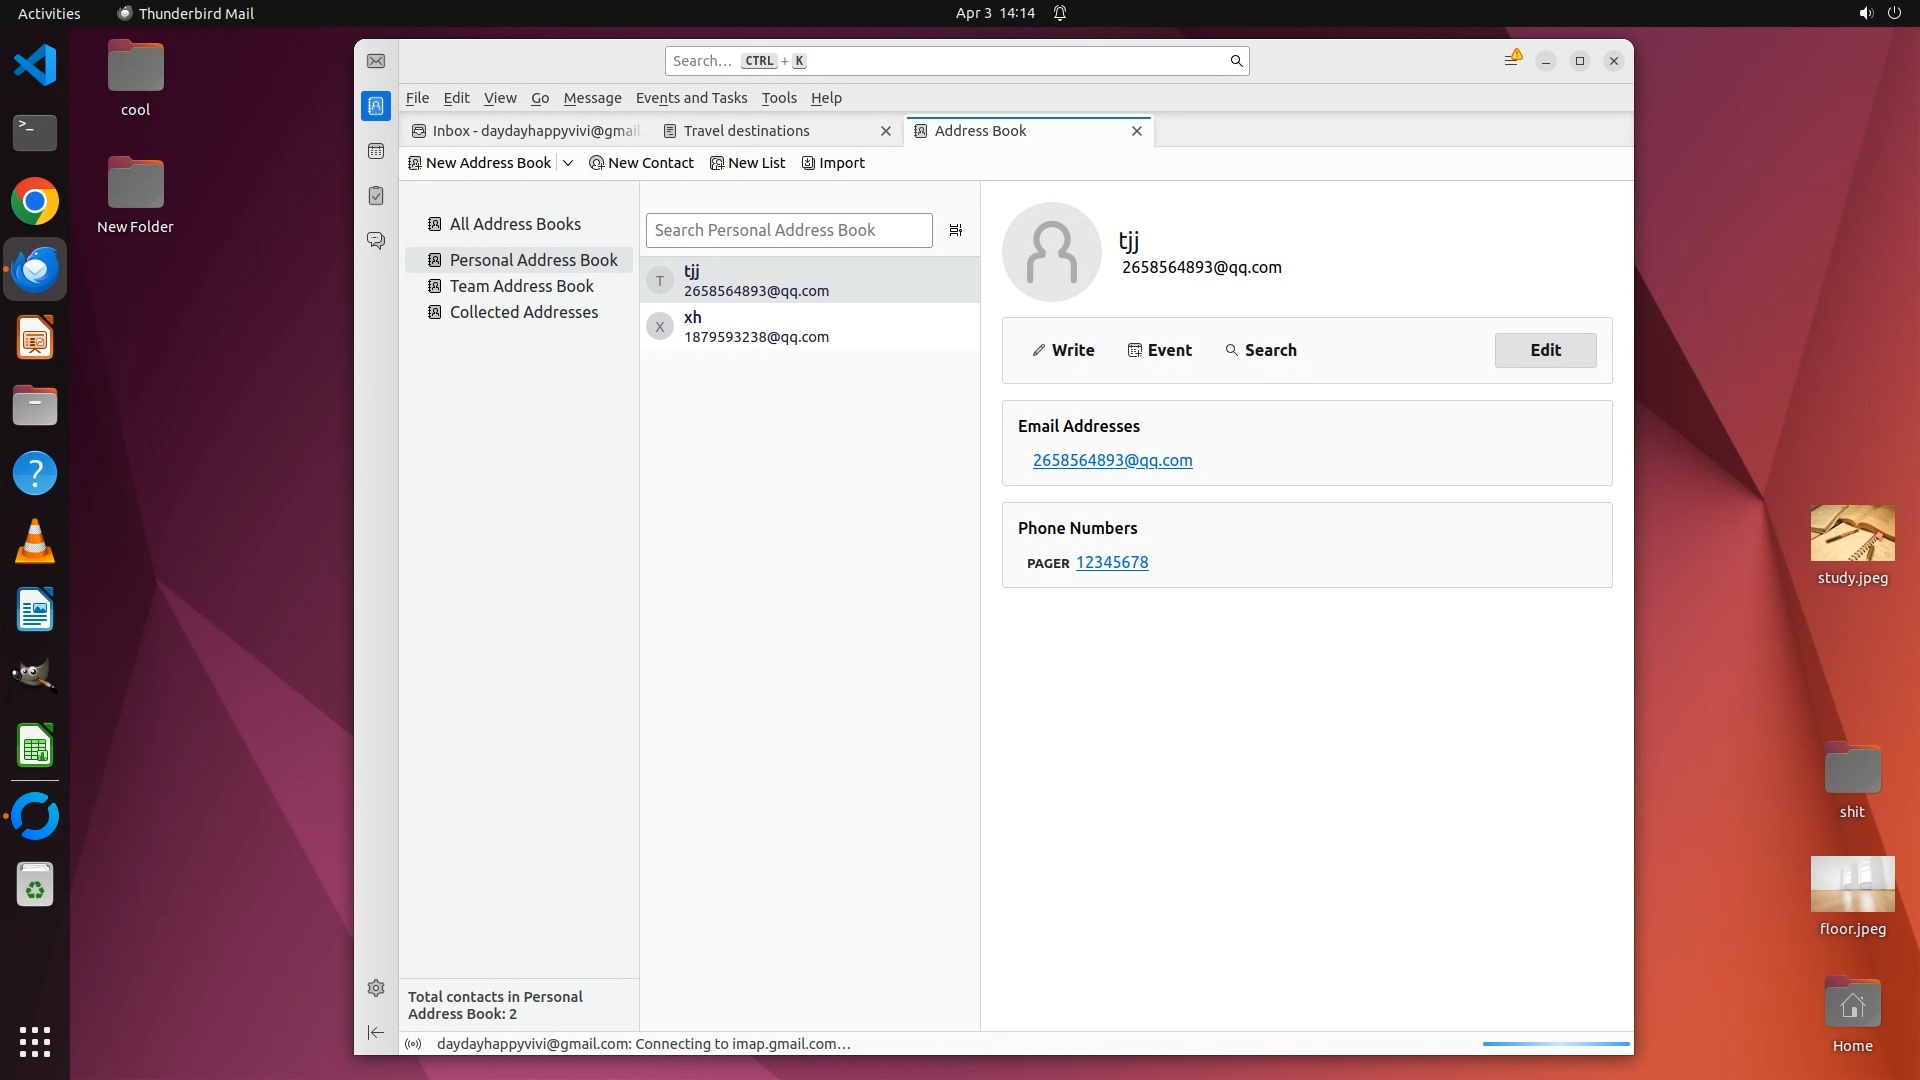Open the Events and Tasks menu
The width and height of the screenshot is (1920, 1080).
[x=691, y=98]
